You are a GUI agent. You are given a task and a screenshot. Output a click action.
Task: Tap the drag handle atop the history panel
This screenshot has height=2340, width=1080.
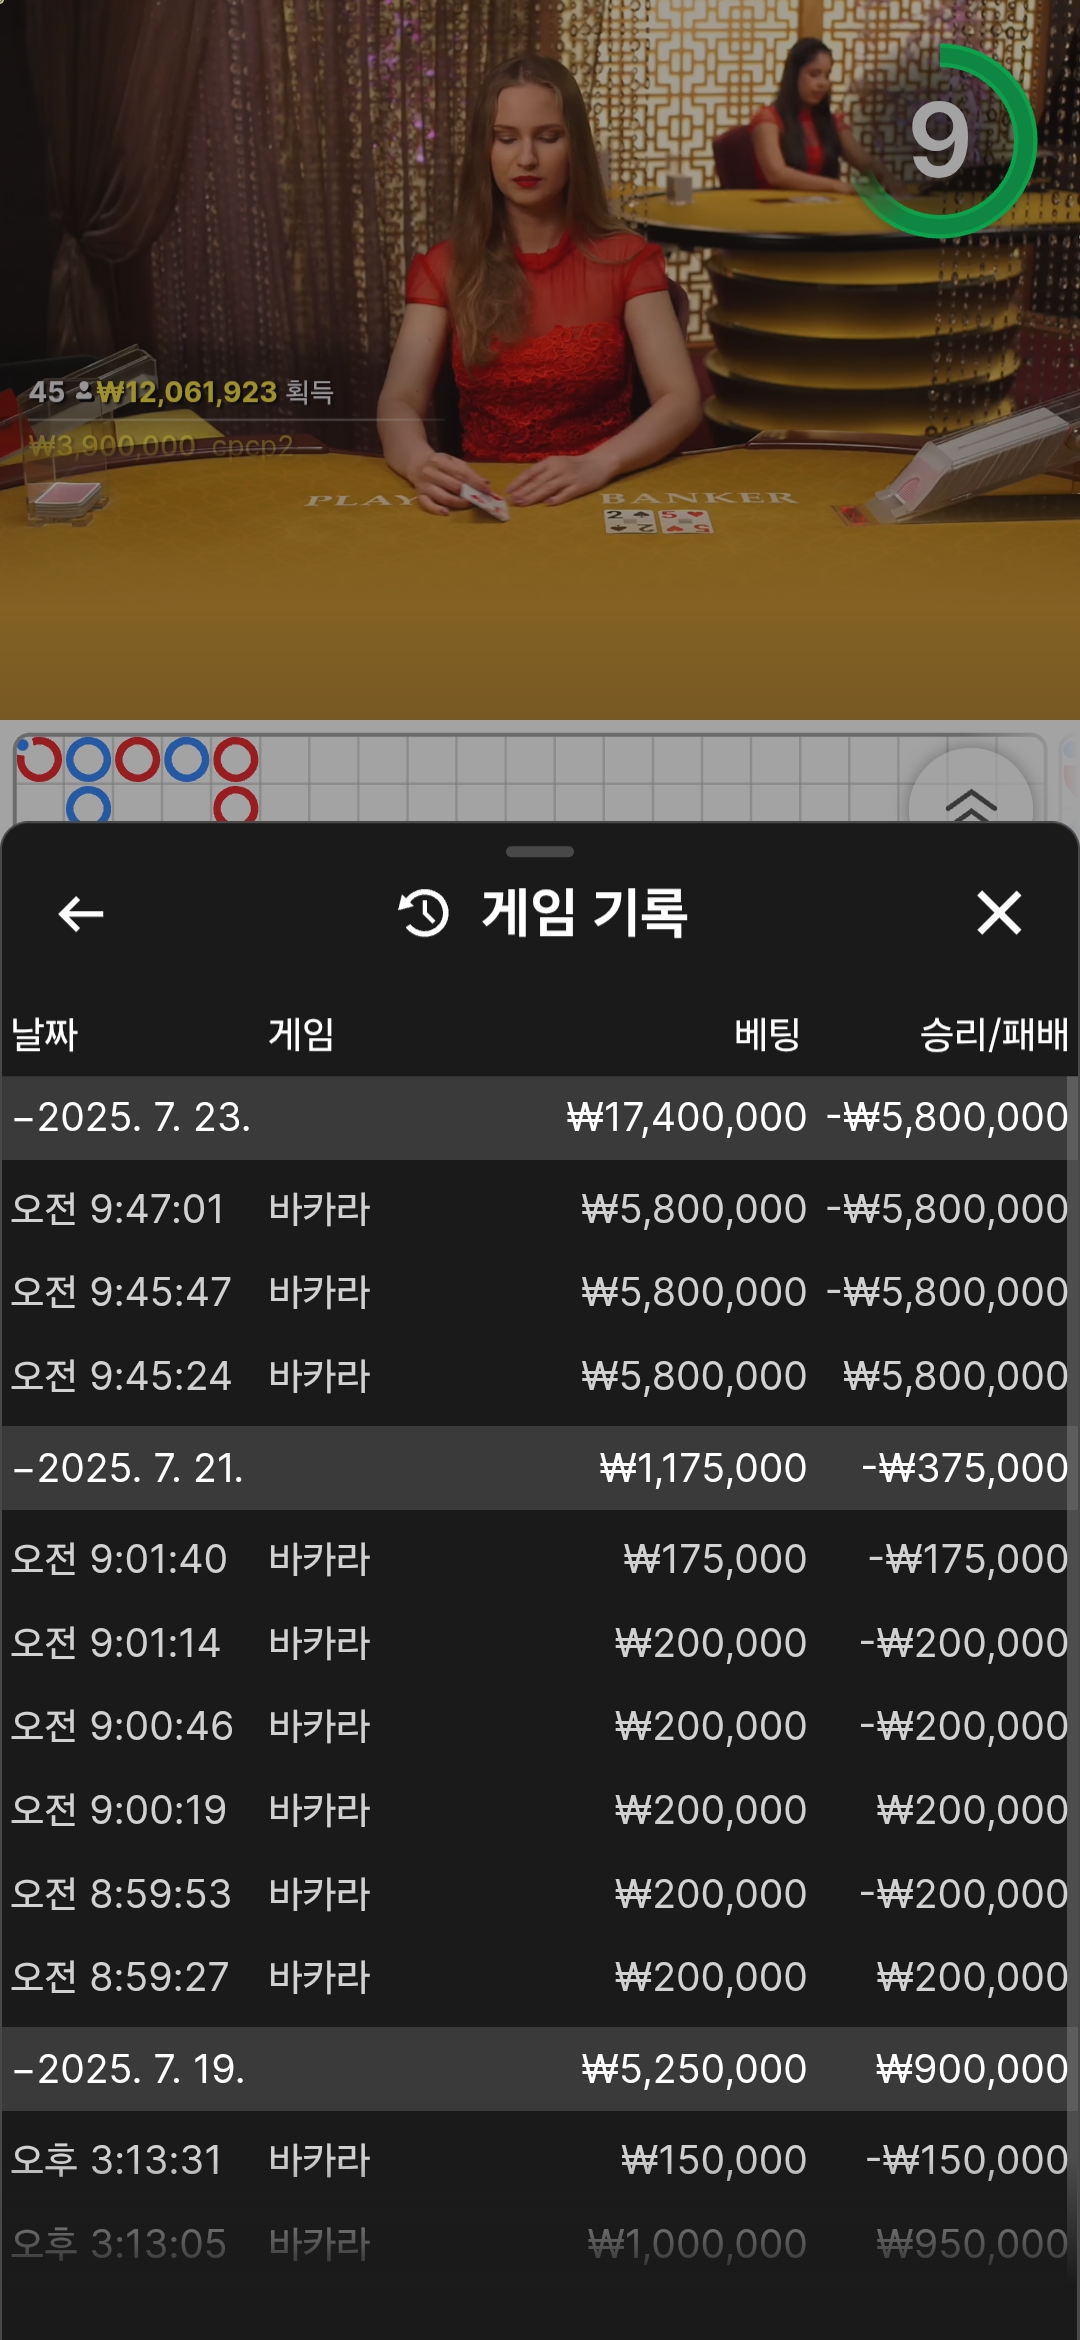coord(540,852)
